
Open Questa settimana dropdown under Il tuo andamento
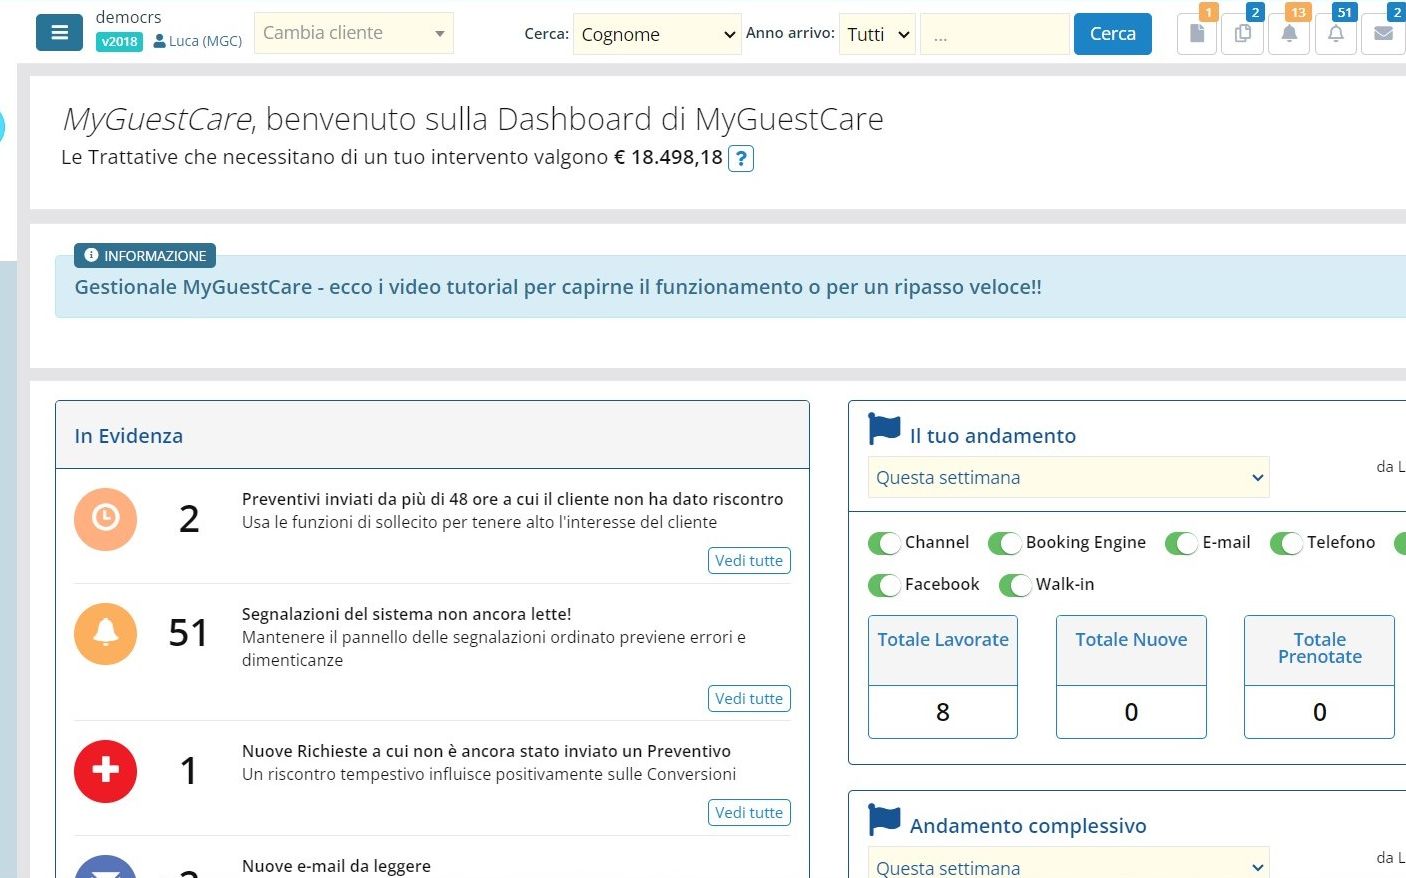point(1068,477)
